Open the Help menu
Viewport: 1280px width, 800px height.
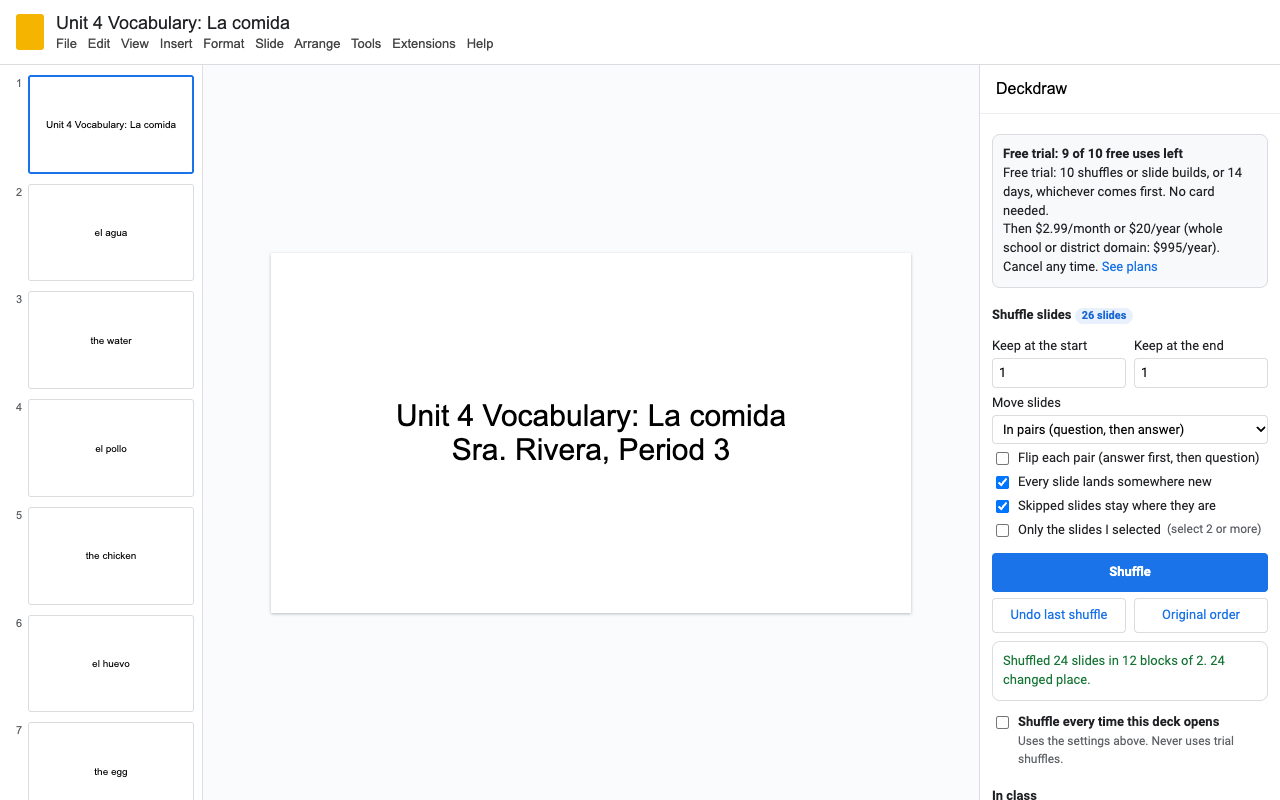coord(480,44)
